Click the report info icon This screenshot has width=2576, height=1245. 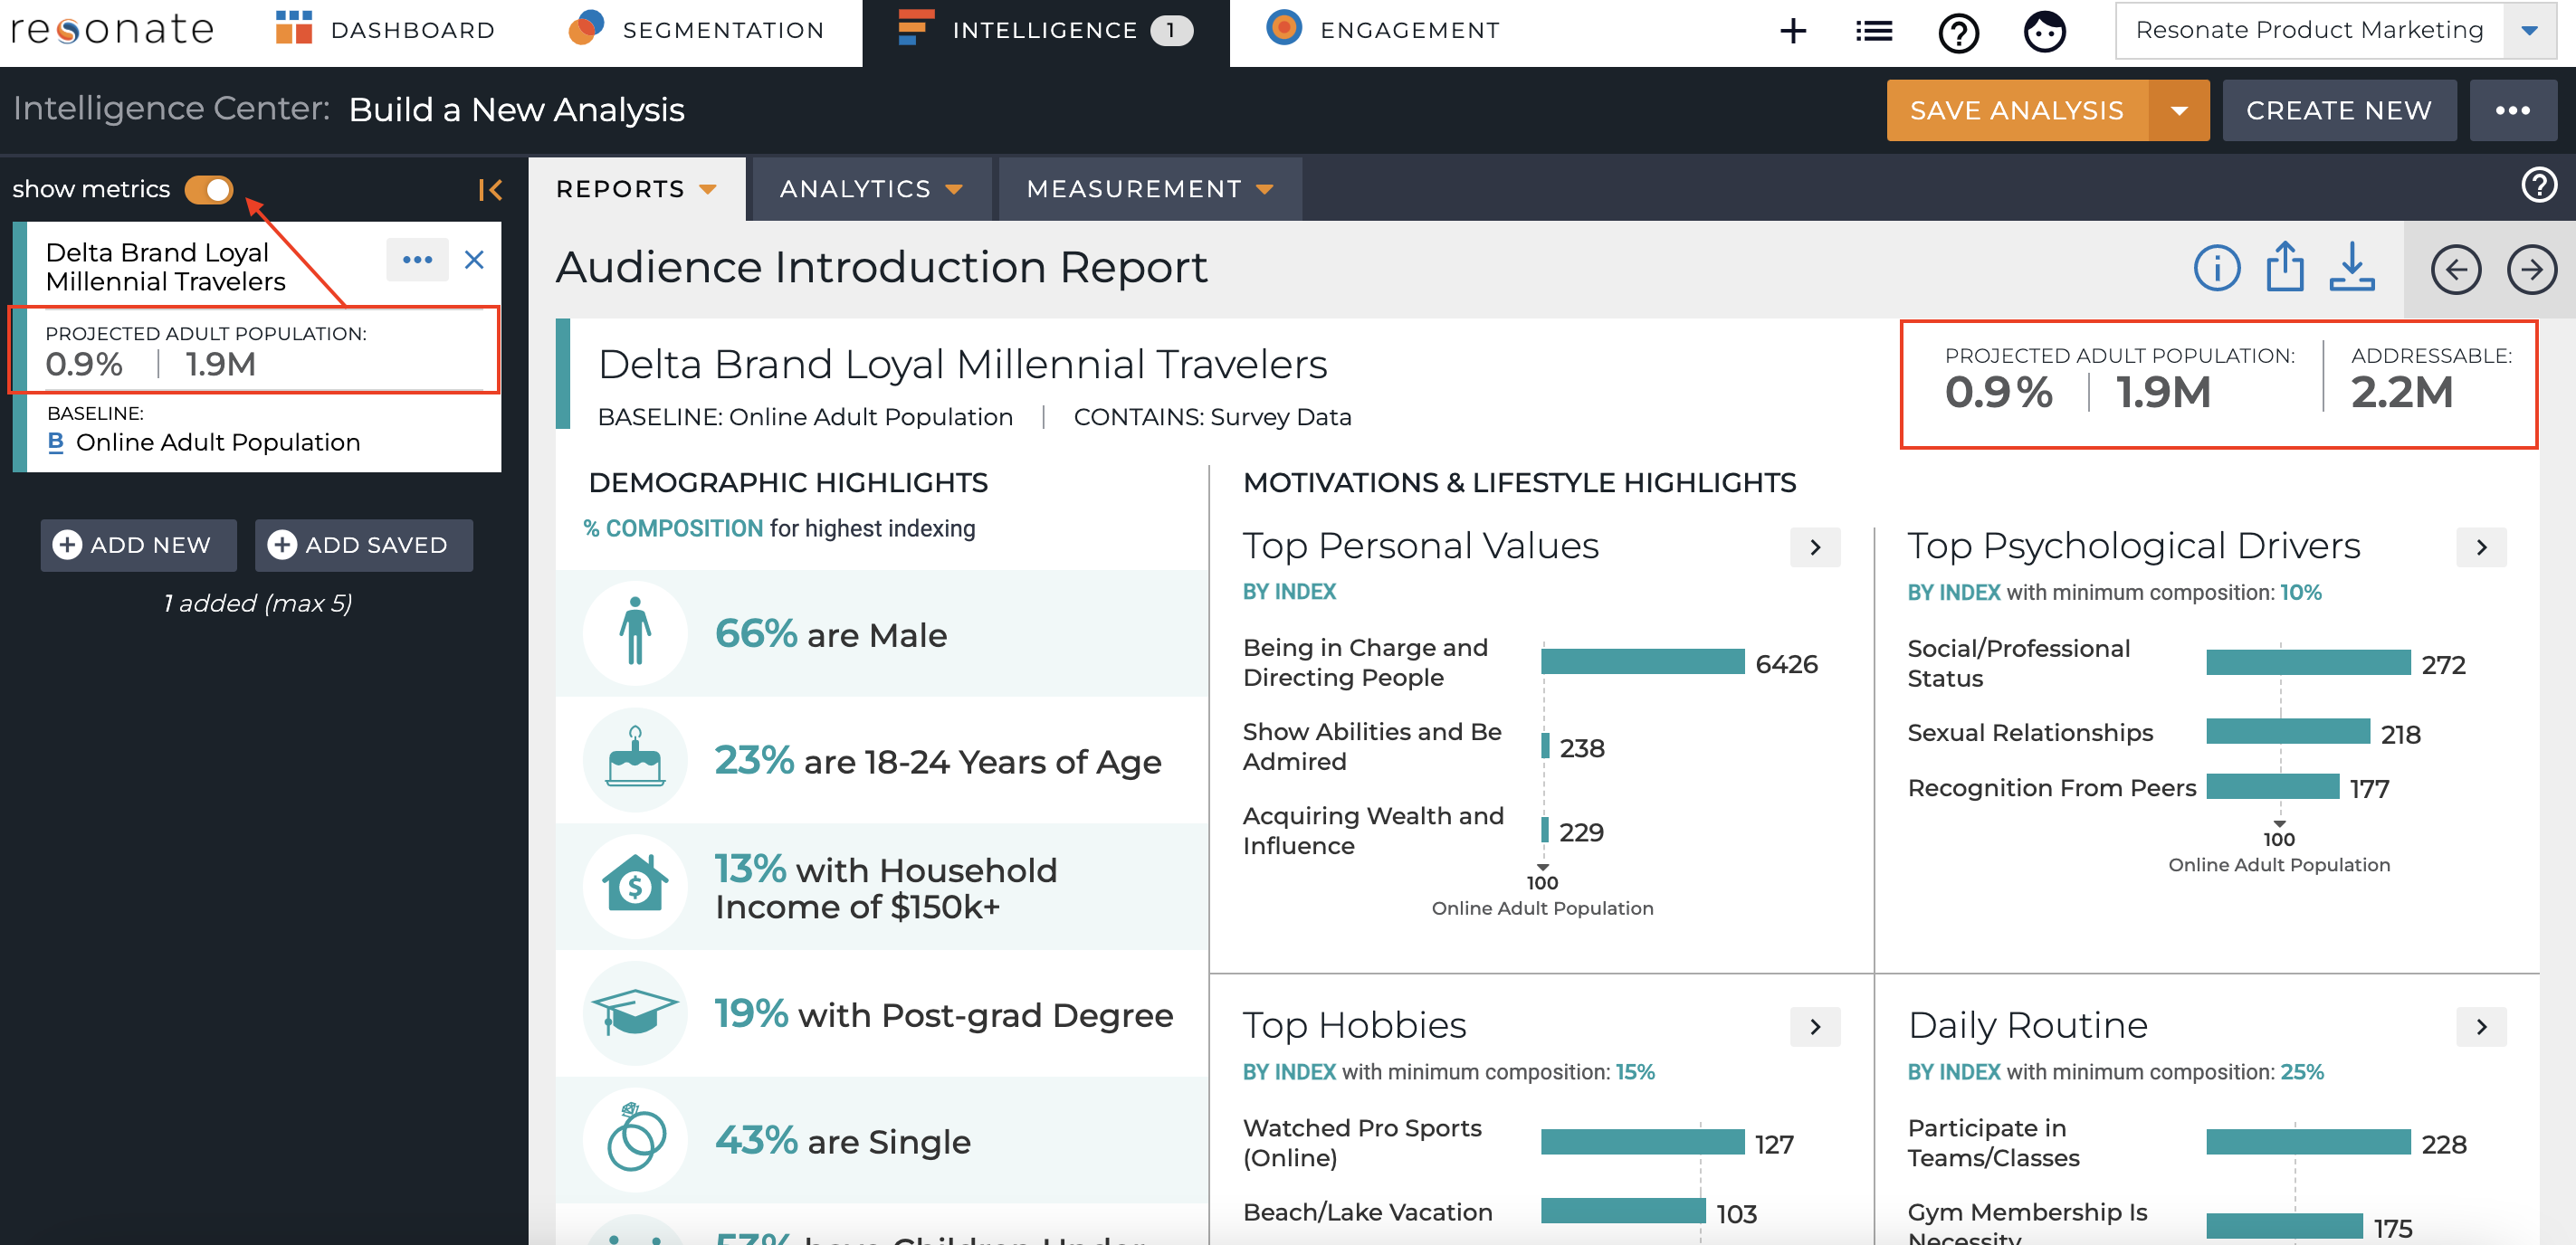pyautogui.click(x=2216, y=269)
